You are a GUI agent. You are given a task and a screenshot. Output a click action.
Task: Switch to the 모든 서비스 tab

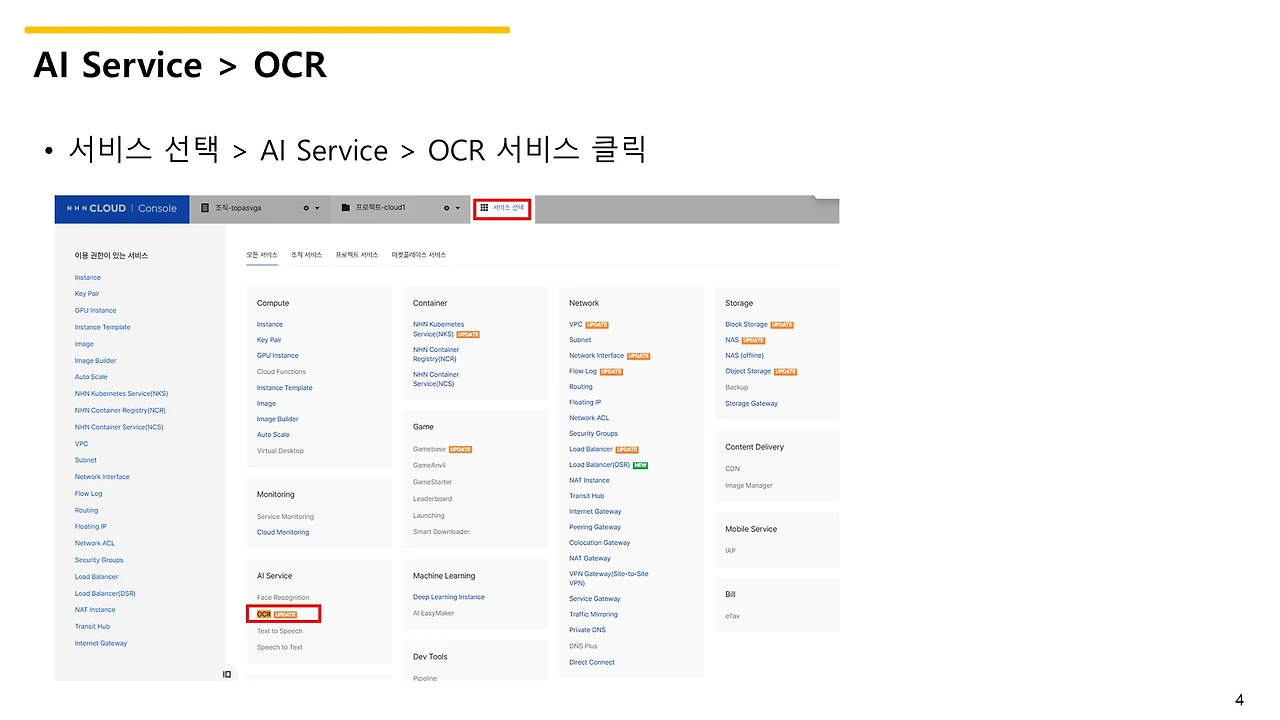tap(262, 255)
